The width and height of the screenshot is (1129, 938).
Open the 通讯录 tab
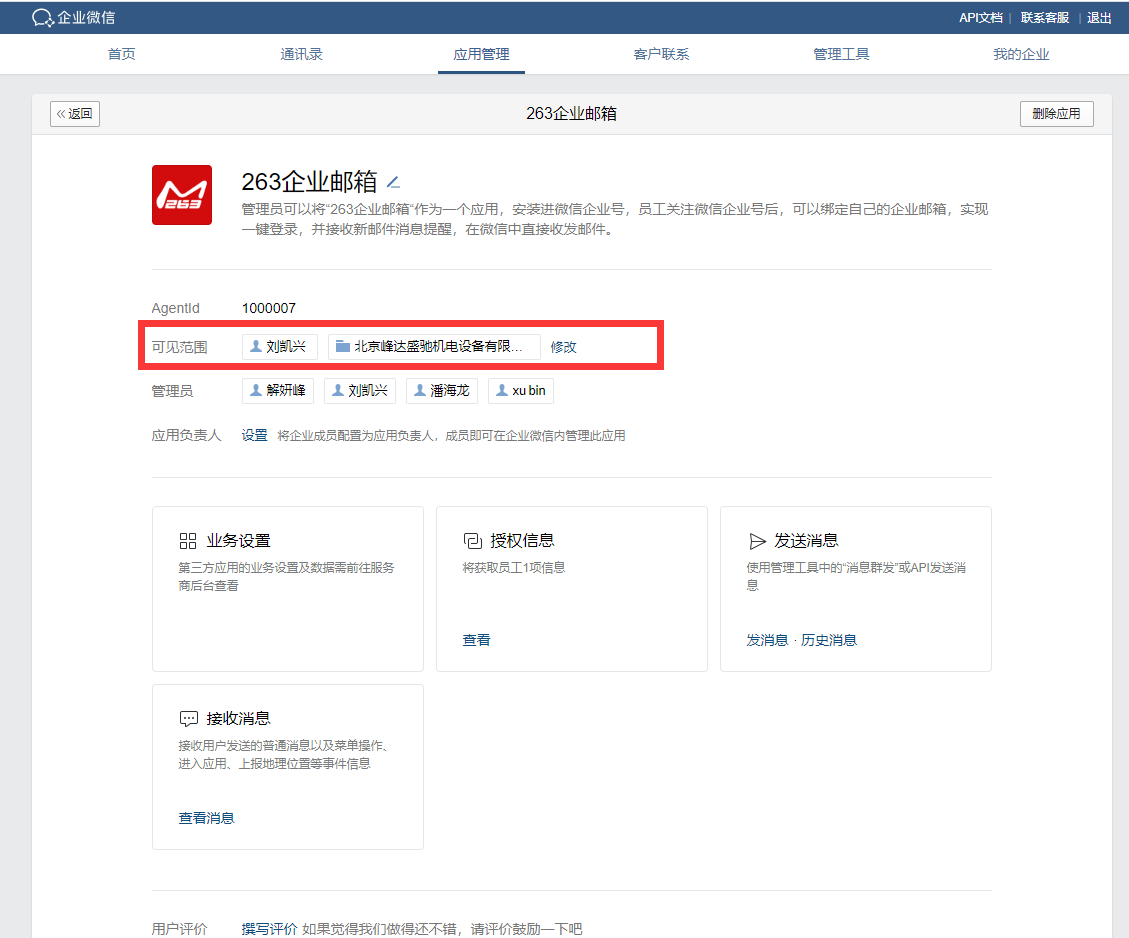[x=302, y=54]
